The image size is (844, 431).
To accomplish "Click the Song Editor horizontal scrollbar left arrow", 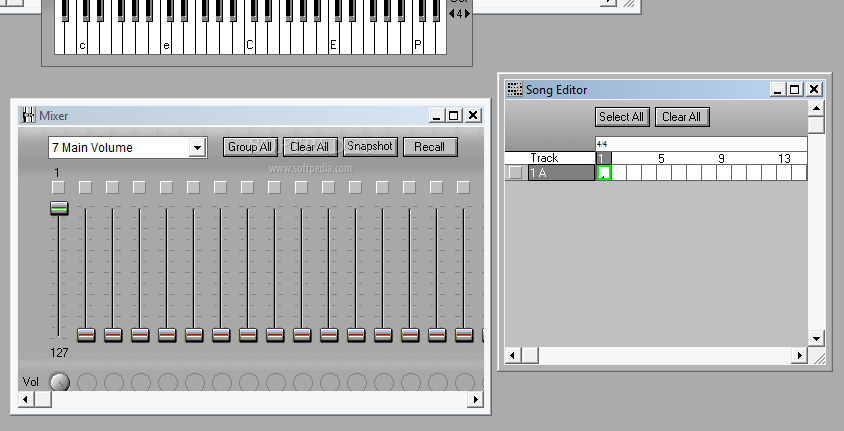I will pyautogui.click(x=513, y=355).
